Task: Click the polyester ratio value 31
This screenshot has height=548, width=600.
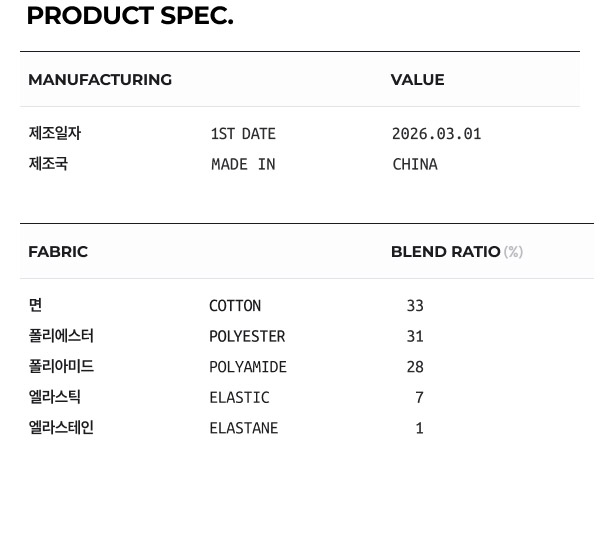Action: [x=415, y=337]
